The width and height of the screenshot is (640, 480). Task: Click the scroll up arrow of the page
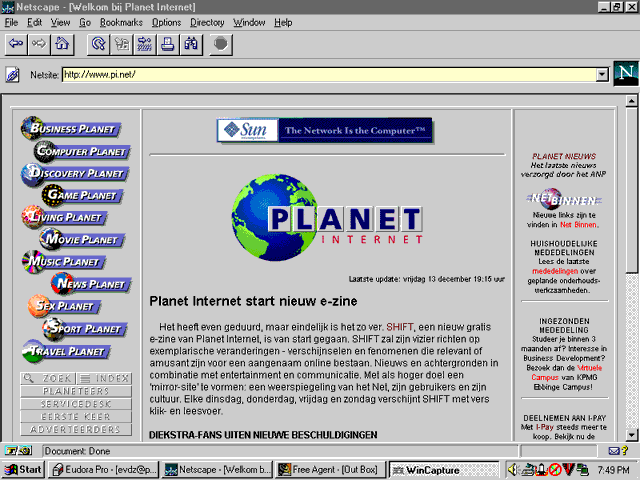pyautogui.click(x=631, y=100)
